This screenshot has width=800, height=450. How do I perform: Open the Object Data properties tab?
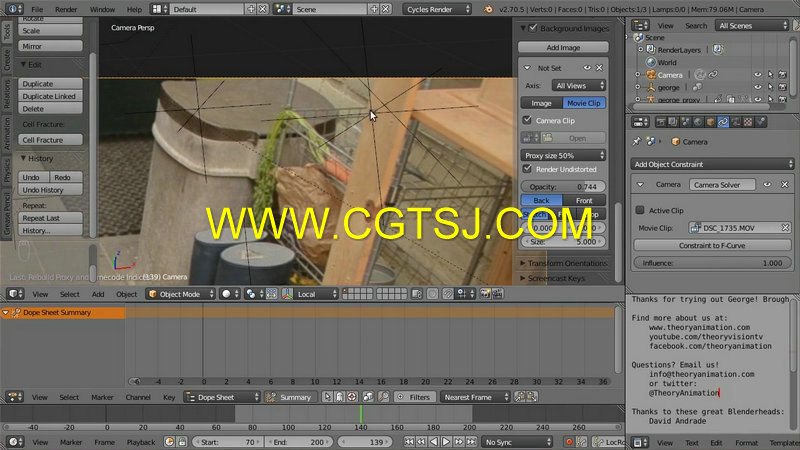point(735,122)
